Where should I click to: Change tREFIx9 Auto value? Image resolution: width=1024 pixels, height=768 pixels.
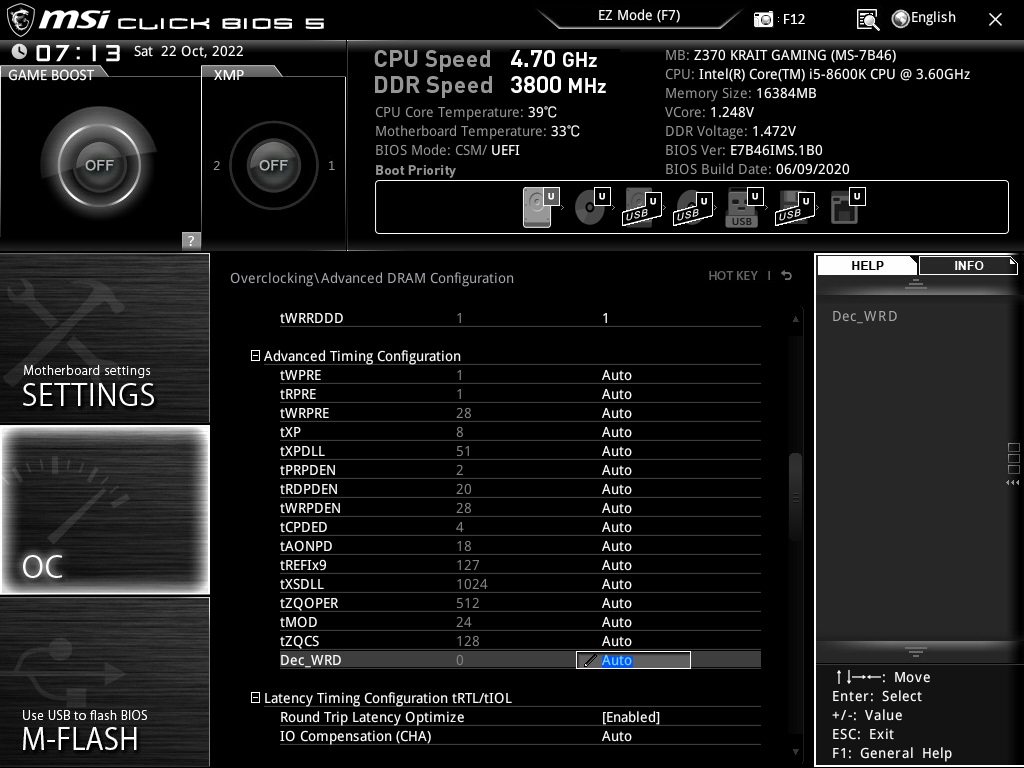616,565
